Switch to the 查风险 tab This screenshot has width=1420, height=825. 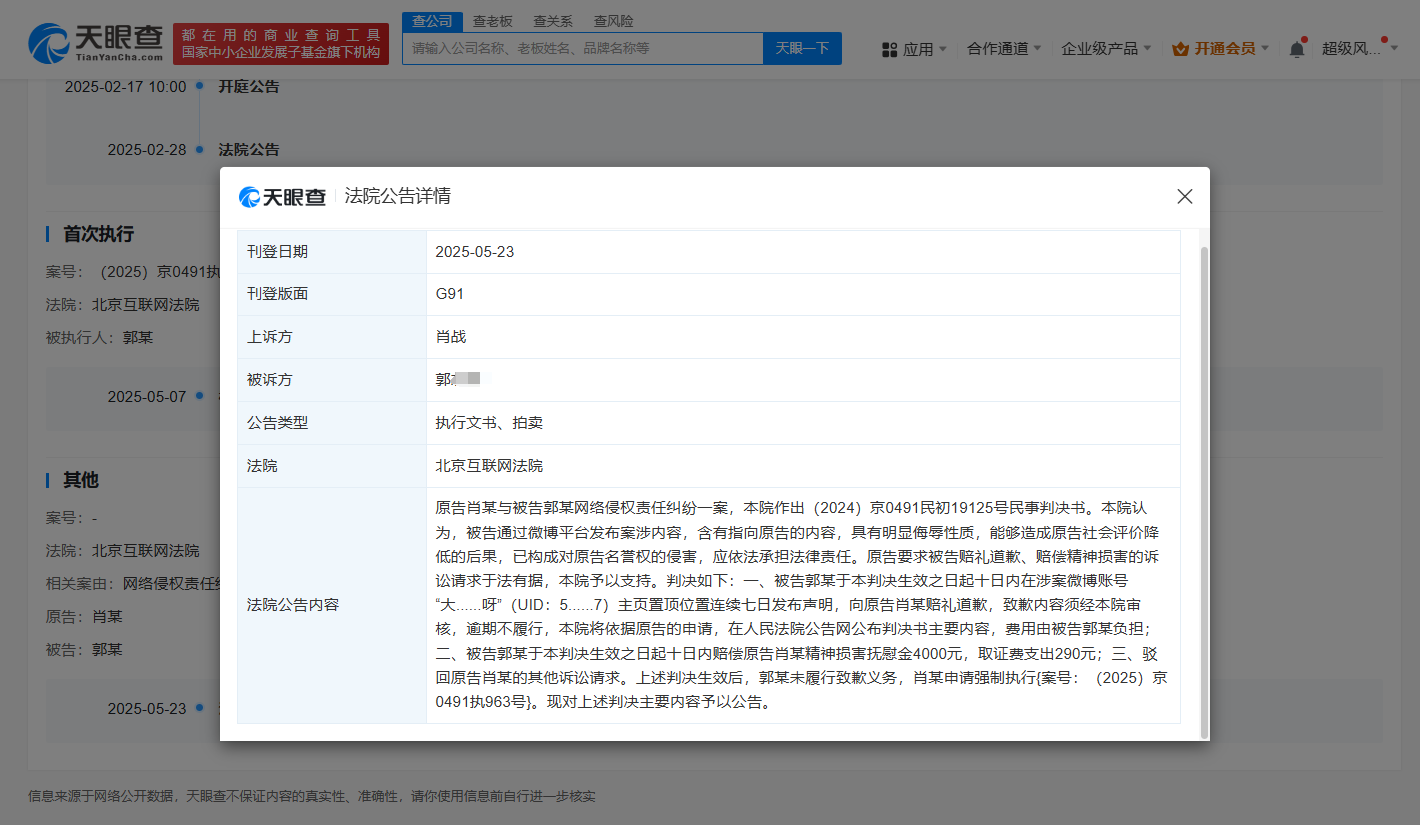click(614, 20)
